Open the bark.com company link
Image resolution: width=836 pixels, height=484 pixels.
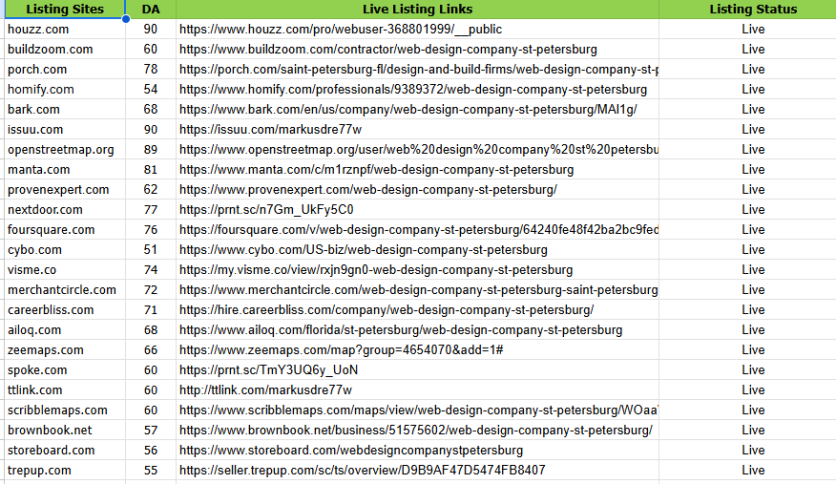(x=408, y=110)
